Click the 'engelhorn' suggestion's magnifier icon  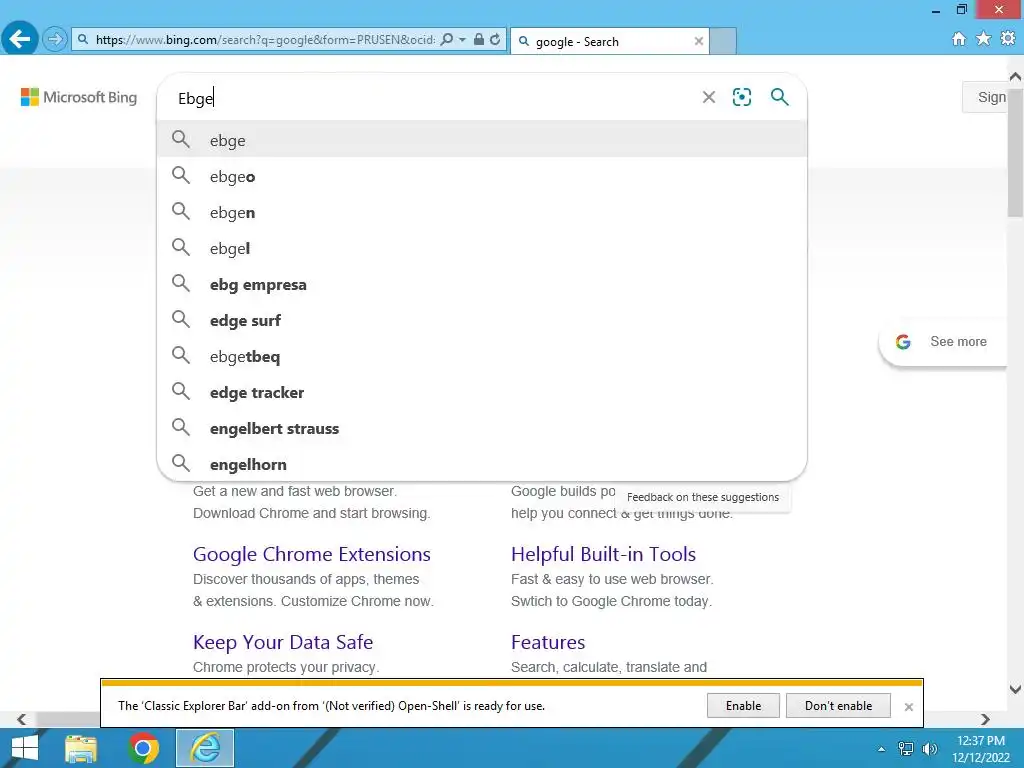pyautogui.click(x=181, y=463)
